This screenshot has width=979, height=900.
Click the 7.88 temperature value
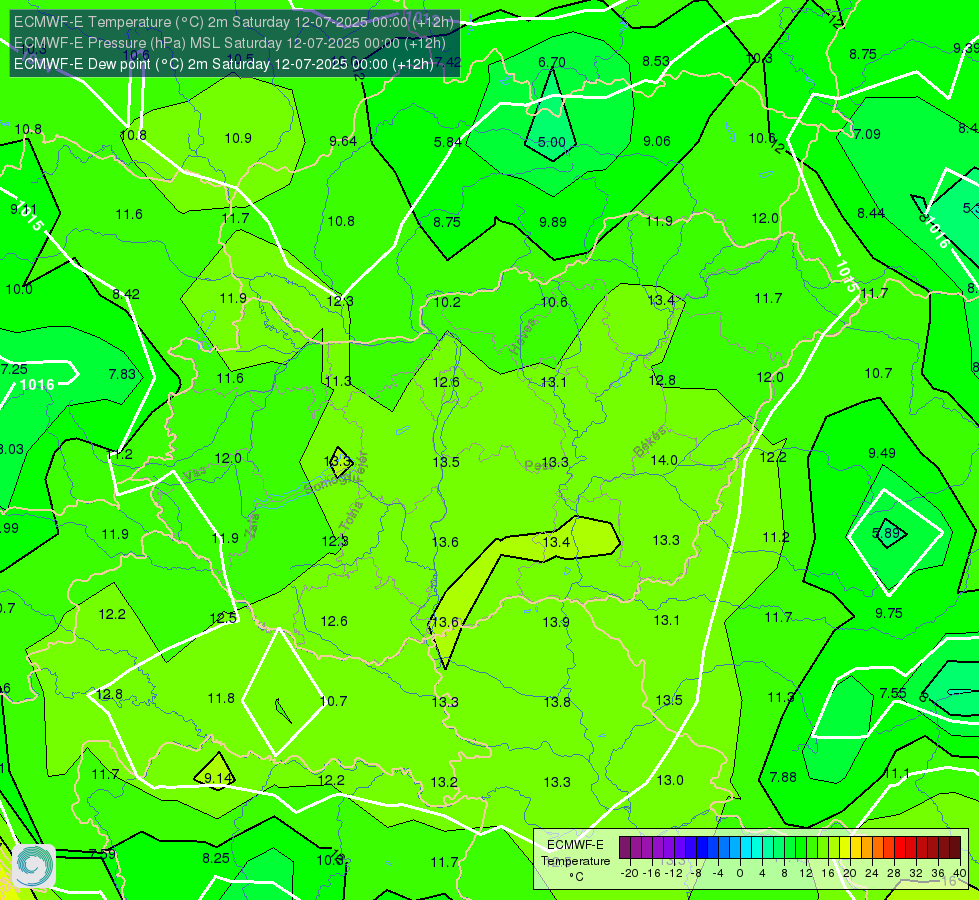[783, 777]
